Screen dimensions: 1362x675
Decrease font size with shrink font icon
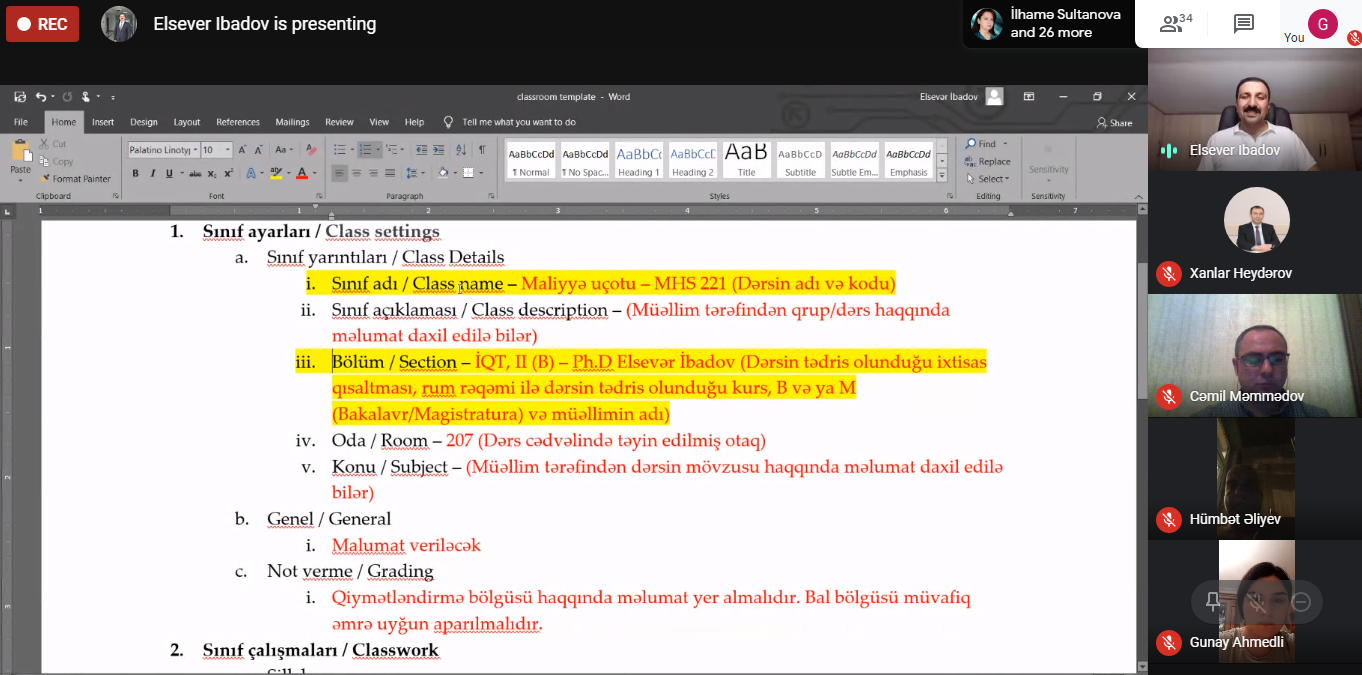click(258, 150)
